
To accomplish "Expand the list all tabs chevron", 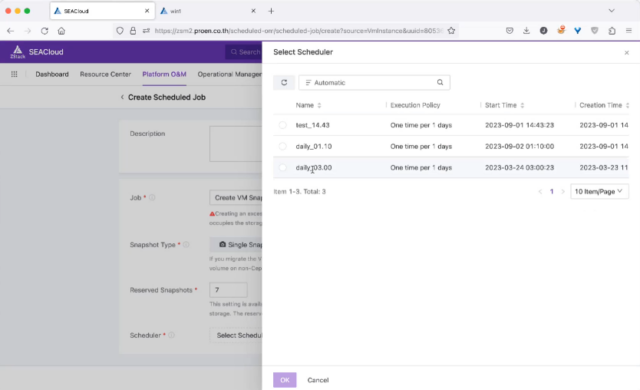I will coord(611,11).
